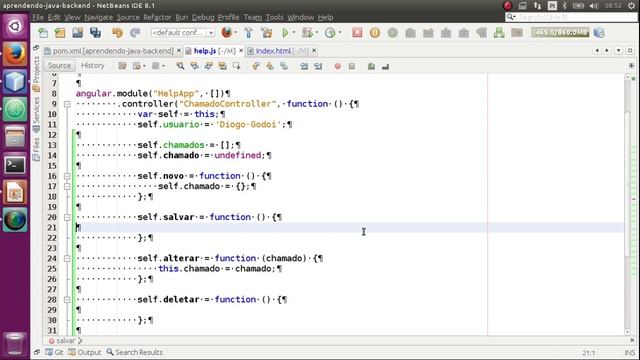This screenshot has height=360, width=640.
Task: Collapse the self.alterar function fold at line 24
Action: pyautogui.click(x=67, y=258)
